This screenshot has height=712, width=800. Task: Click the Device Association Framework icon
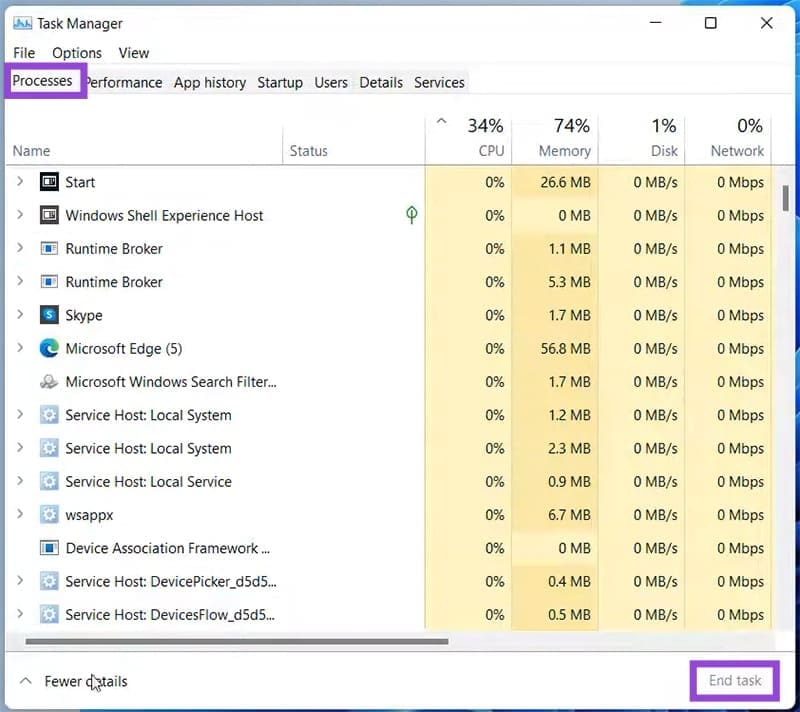pos(48,548)
